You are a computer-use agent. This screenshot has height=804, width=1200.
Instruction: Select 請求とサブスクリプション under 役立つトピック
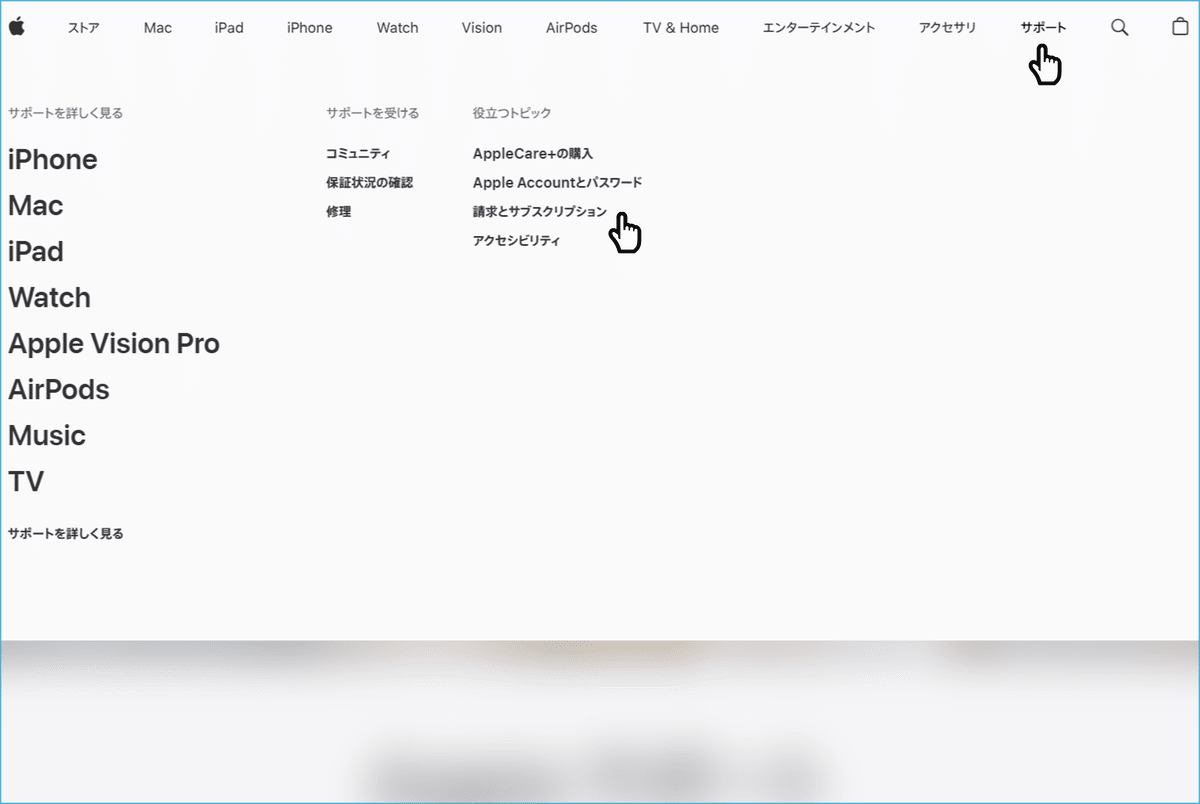540,211
